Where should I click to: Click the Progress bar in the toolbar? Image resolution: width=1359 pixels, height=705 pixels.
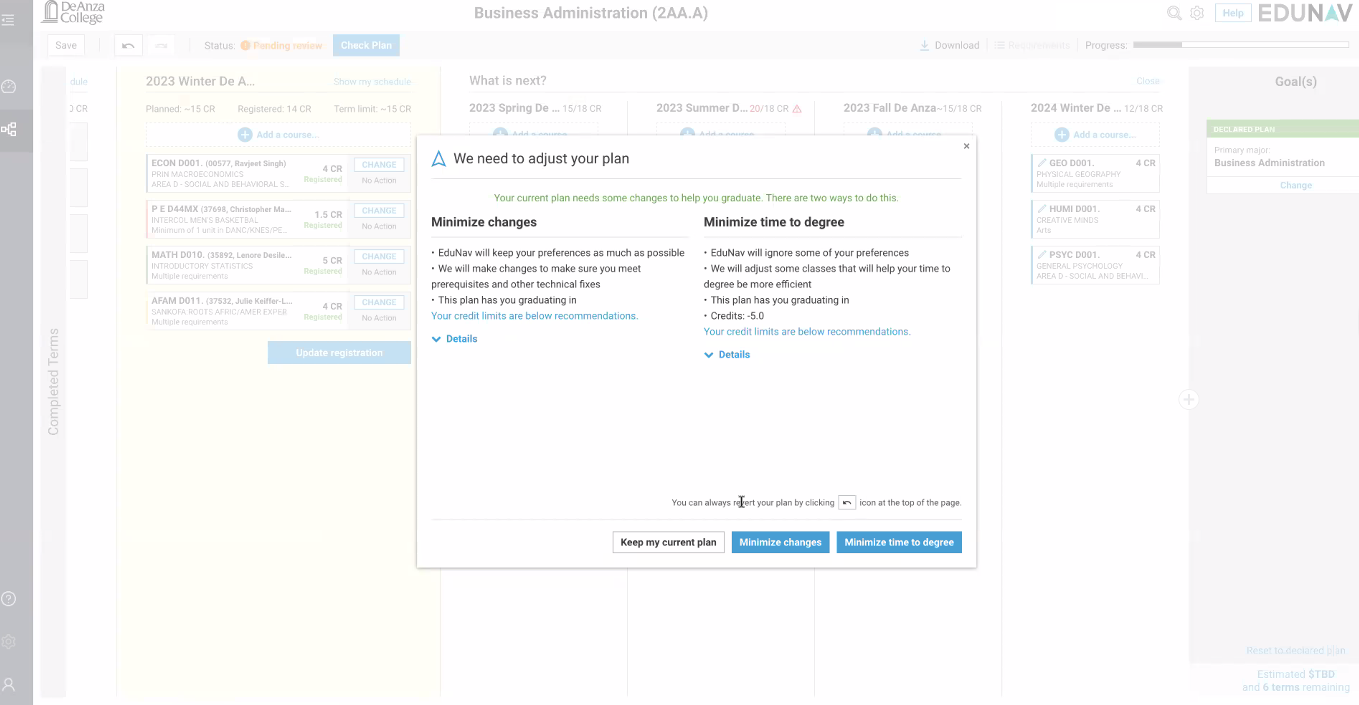[x=1241, y=45]
